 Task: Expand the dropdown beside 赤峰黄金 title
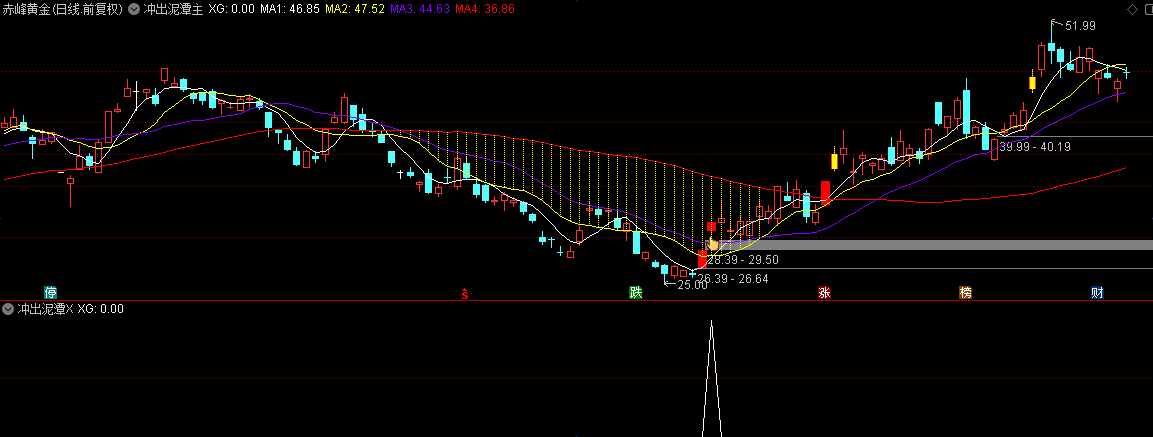coord(133,10)
